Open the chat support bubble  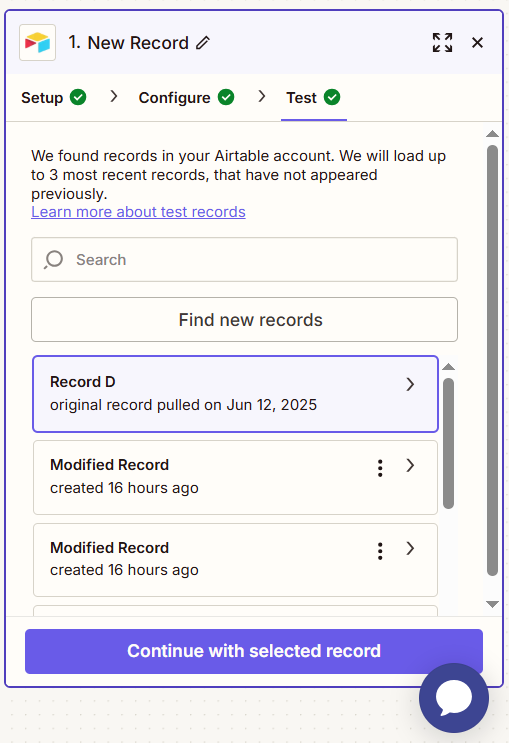tap(454, 698)
